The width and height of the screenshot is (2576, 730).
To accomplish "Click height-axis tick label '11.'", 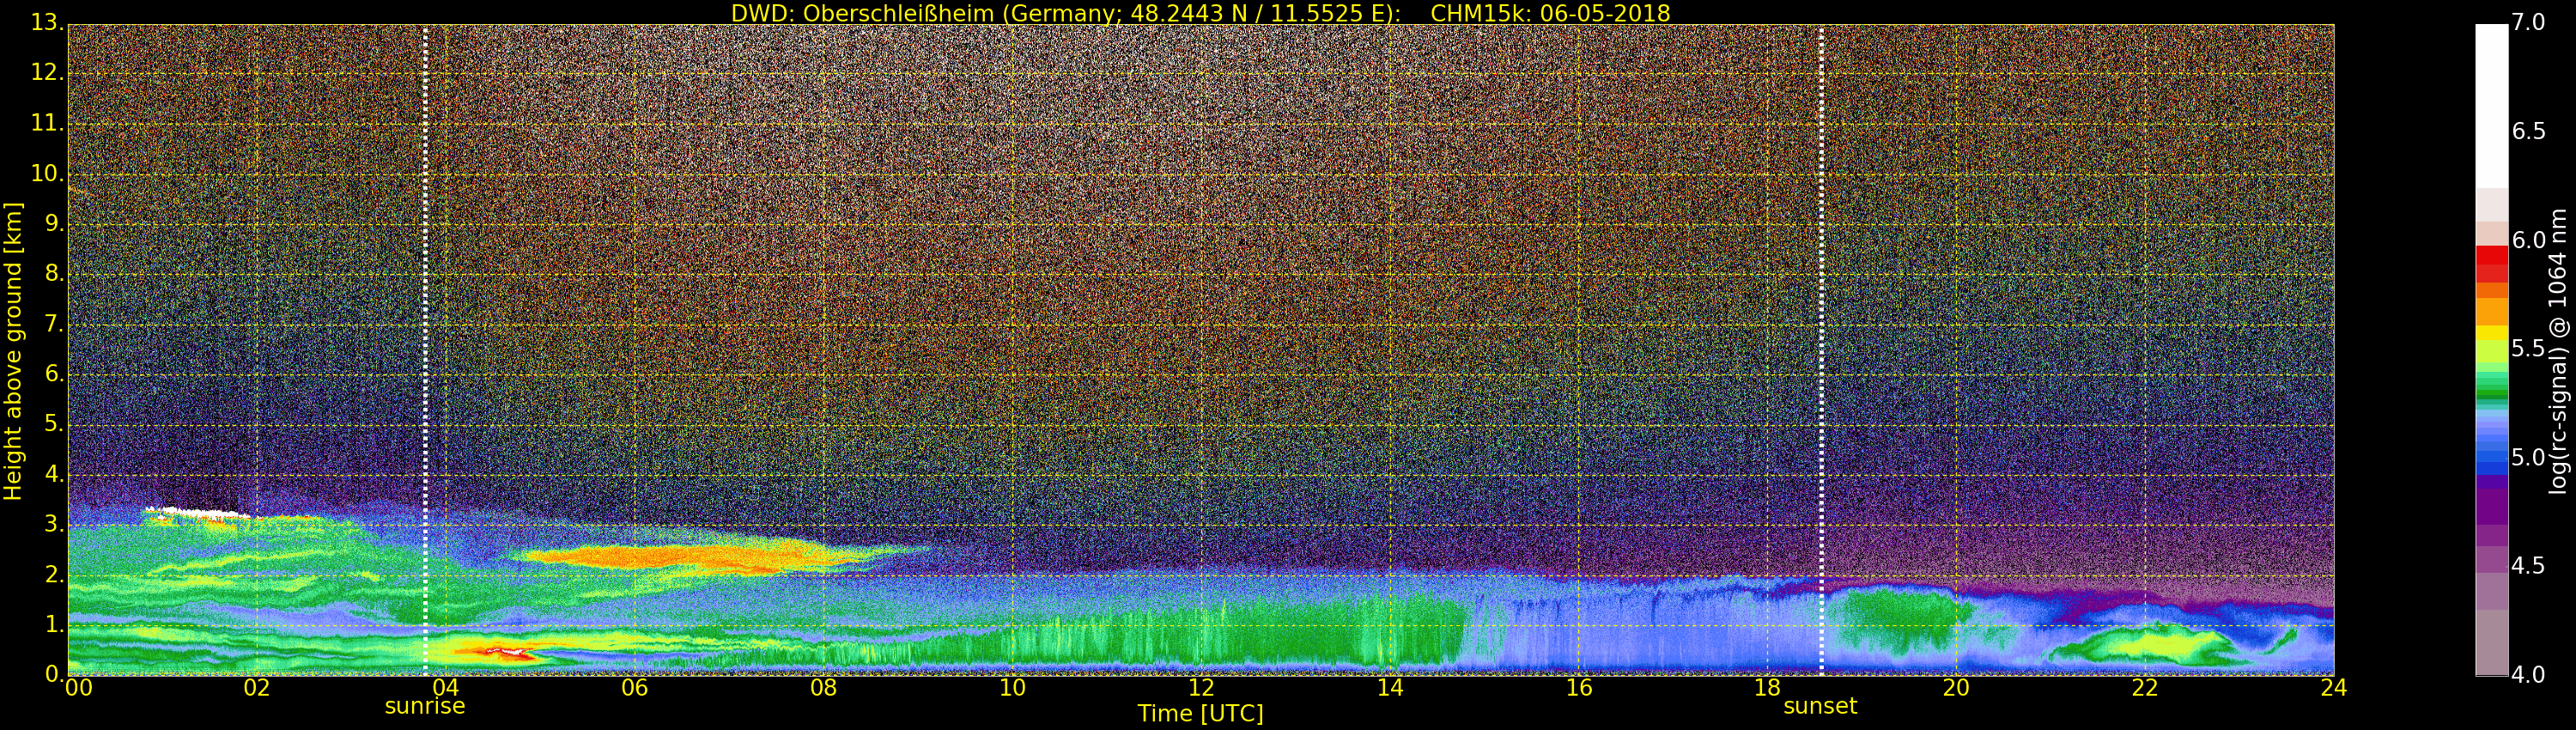I will click(x=47, y=123).
